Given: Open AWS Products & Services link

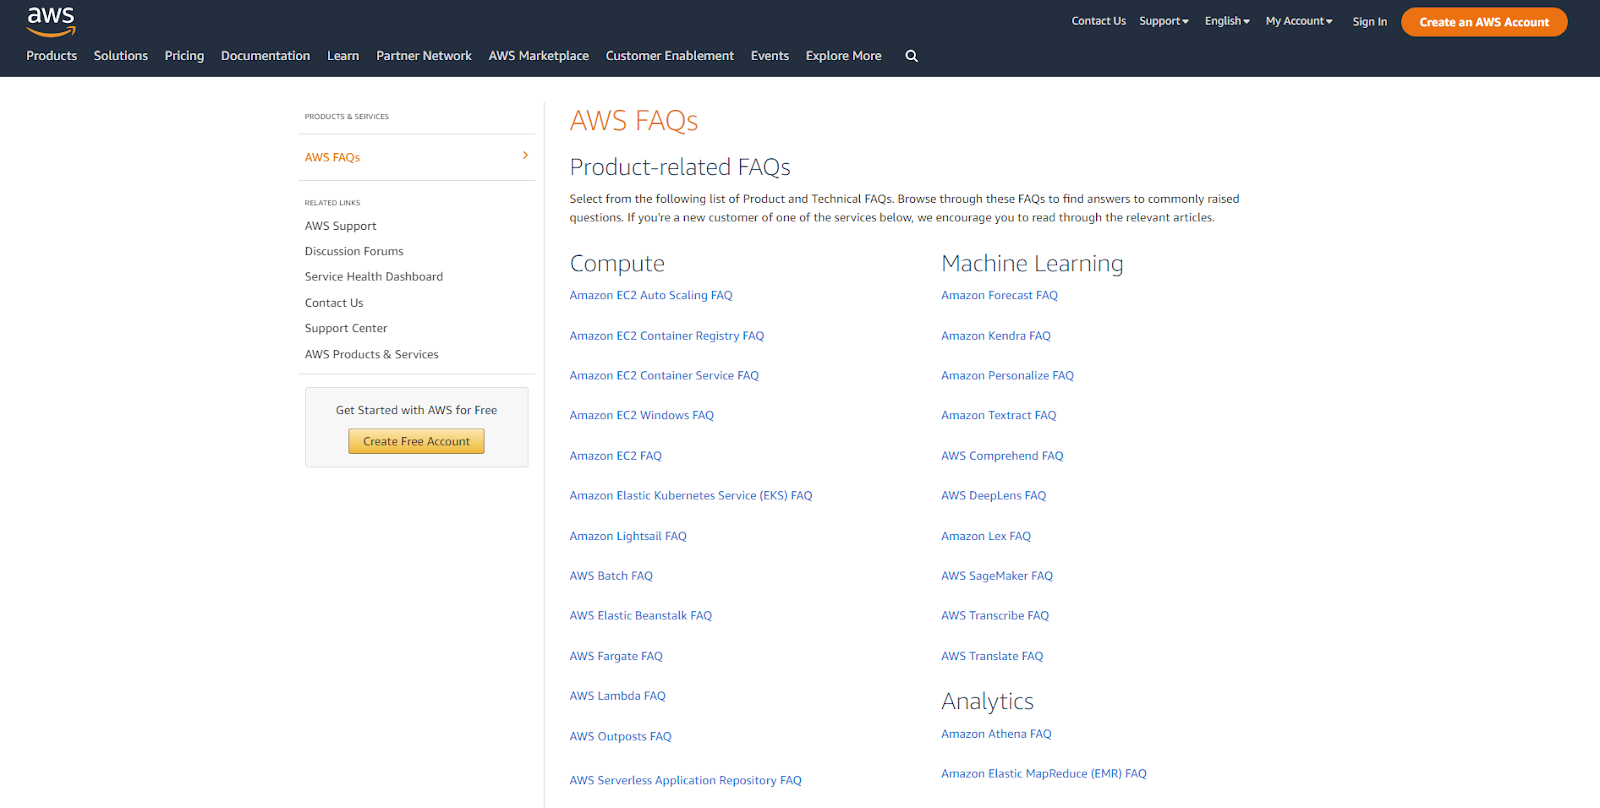Looking at the screenshot, I should pos(372,354).
